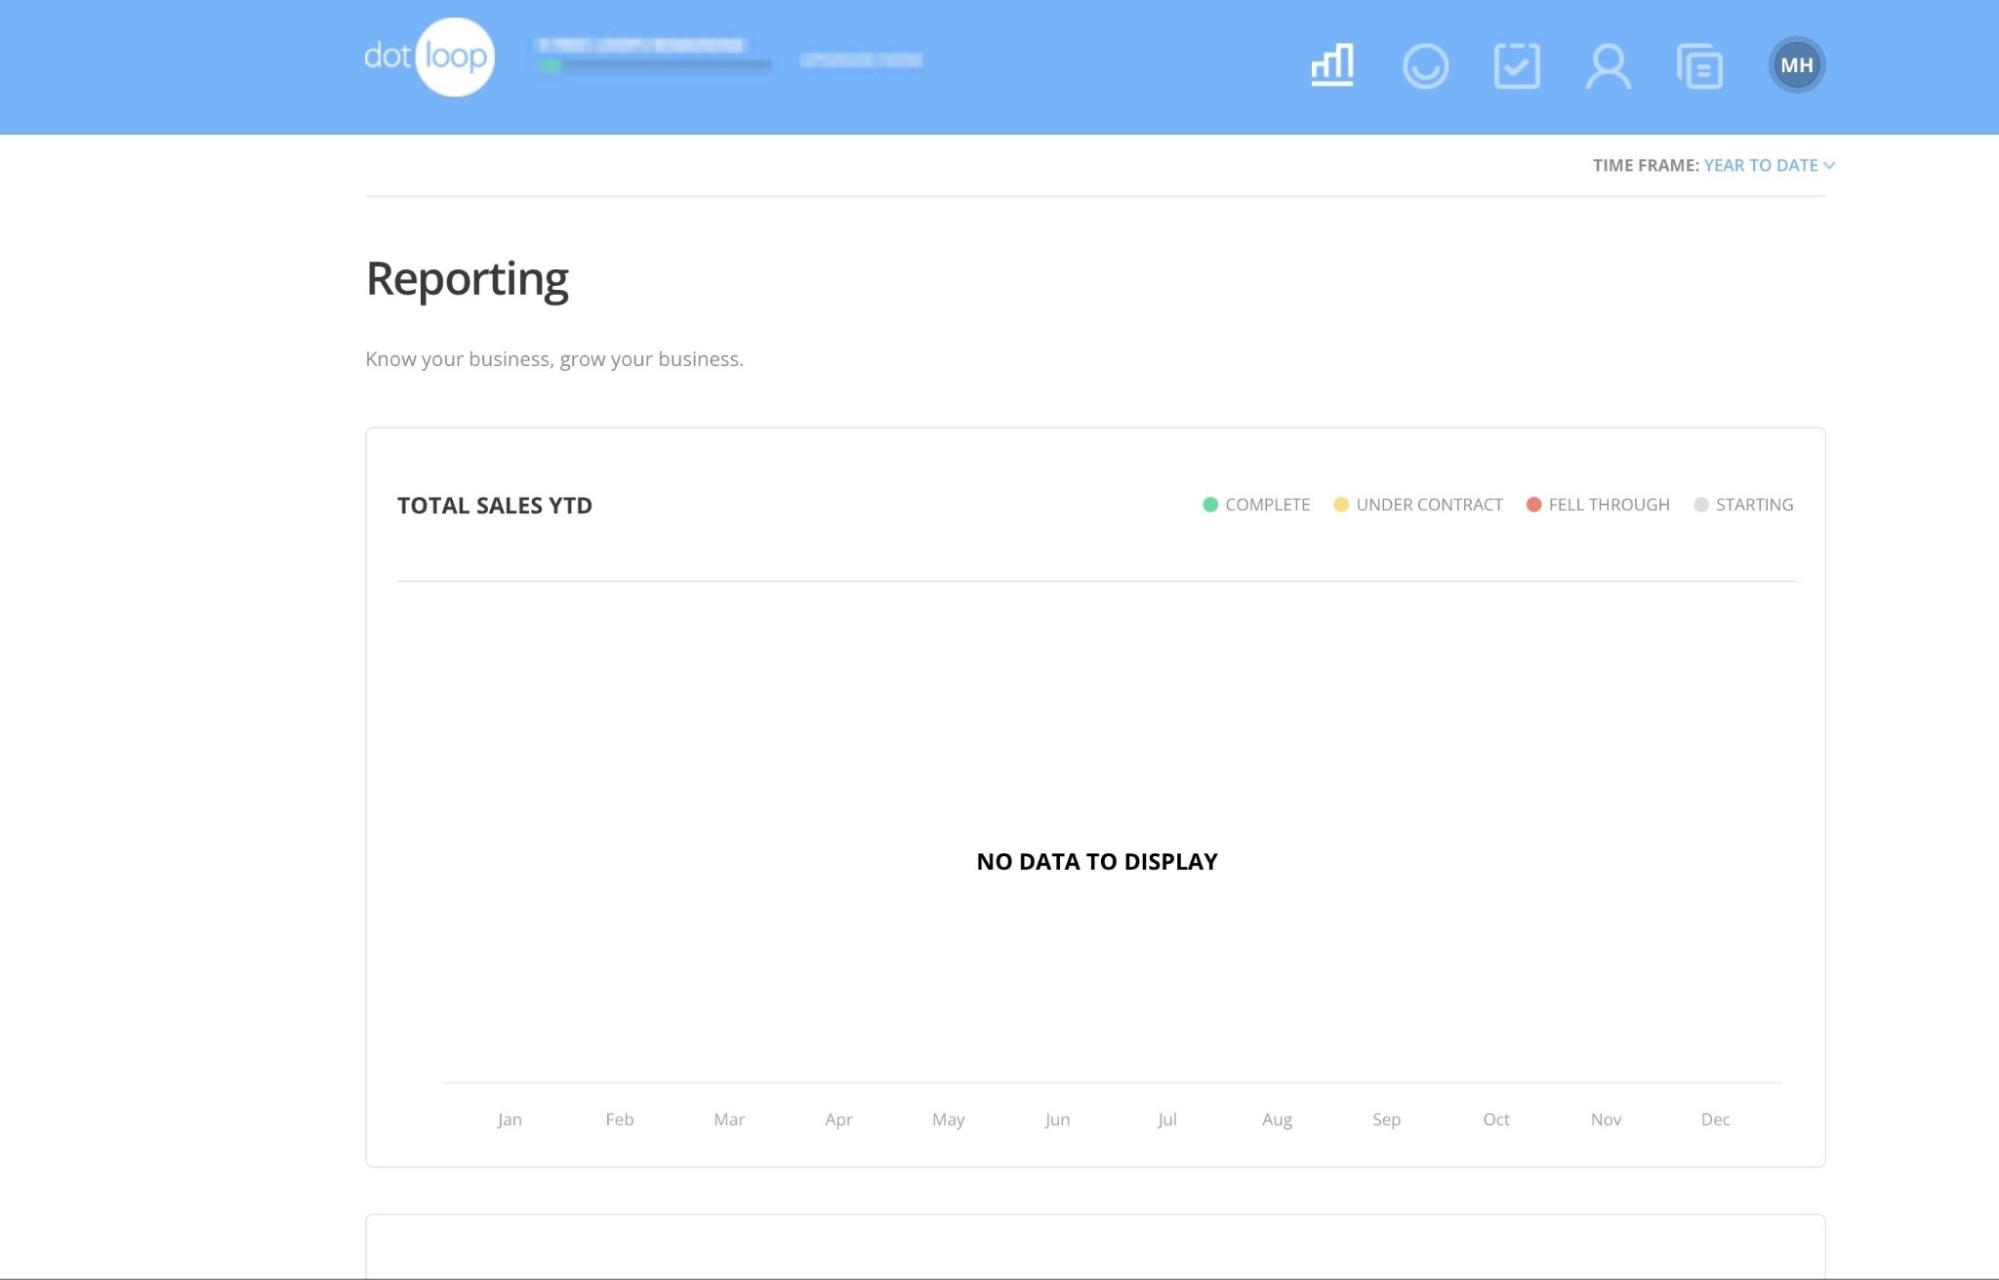Click the blurred upgrade label in header

pos(862,60)
